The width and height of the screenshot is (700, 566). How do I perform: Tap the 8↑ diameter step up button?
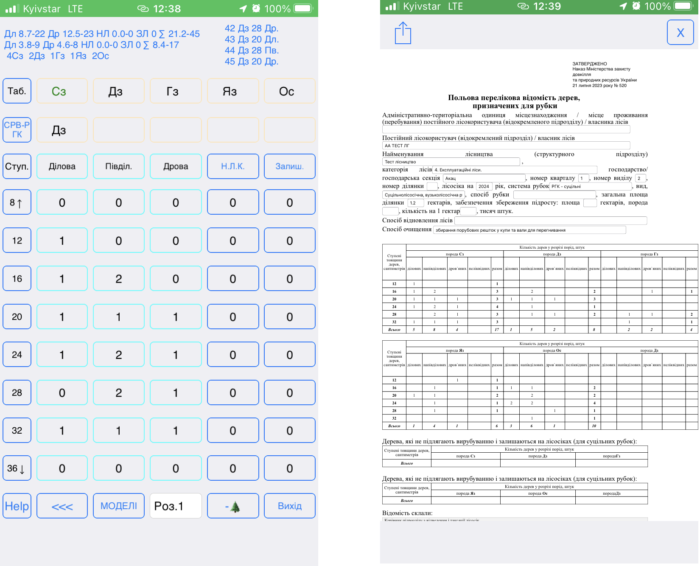point(16,203)
